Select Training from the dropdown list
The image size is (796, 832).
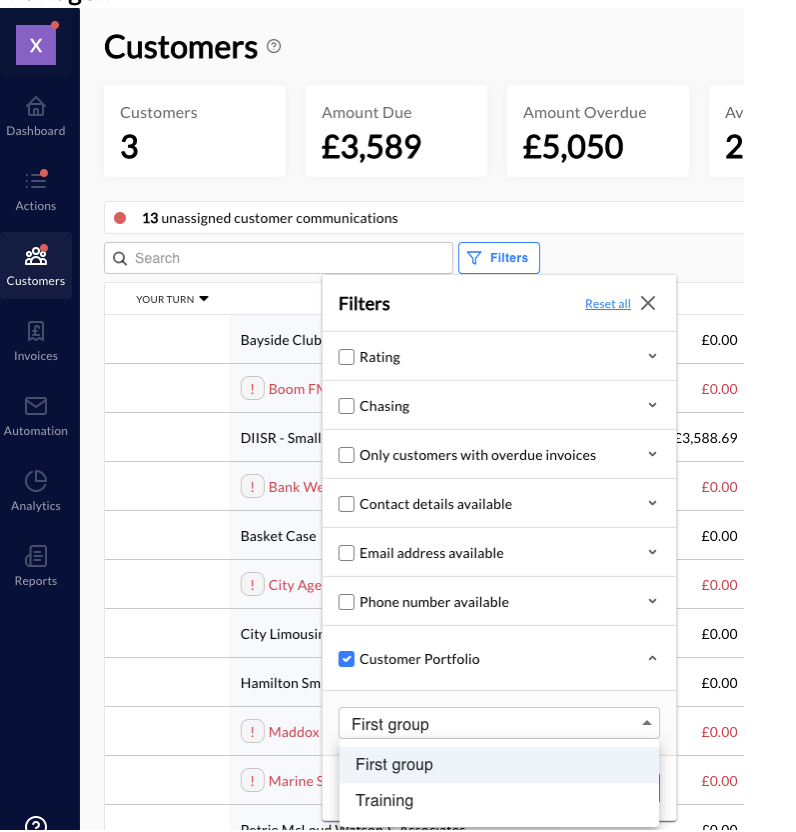[x=385, y=800]
